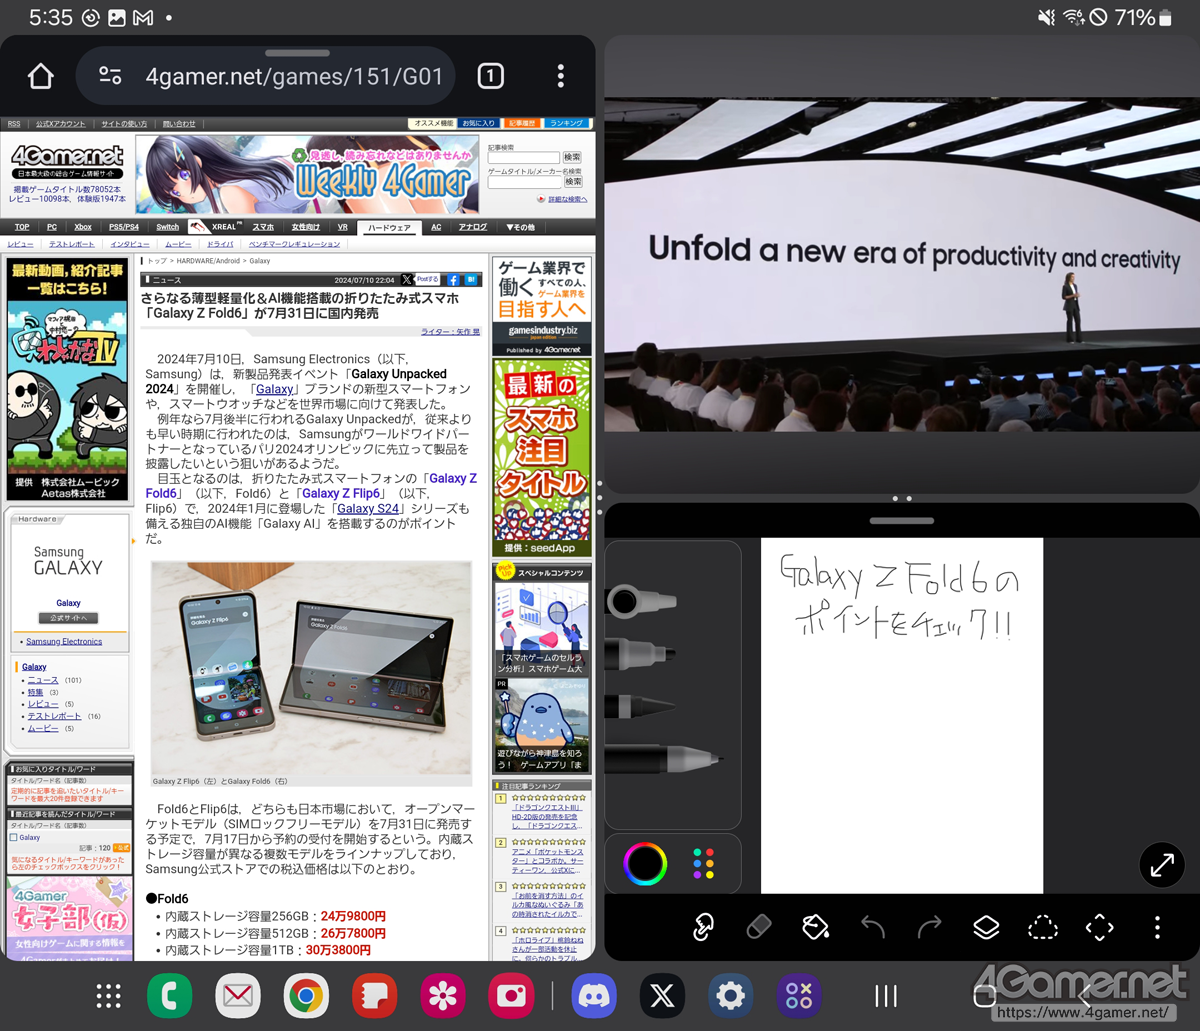Select the ハードウェア tab

389,227
